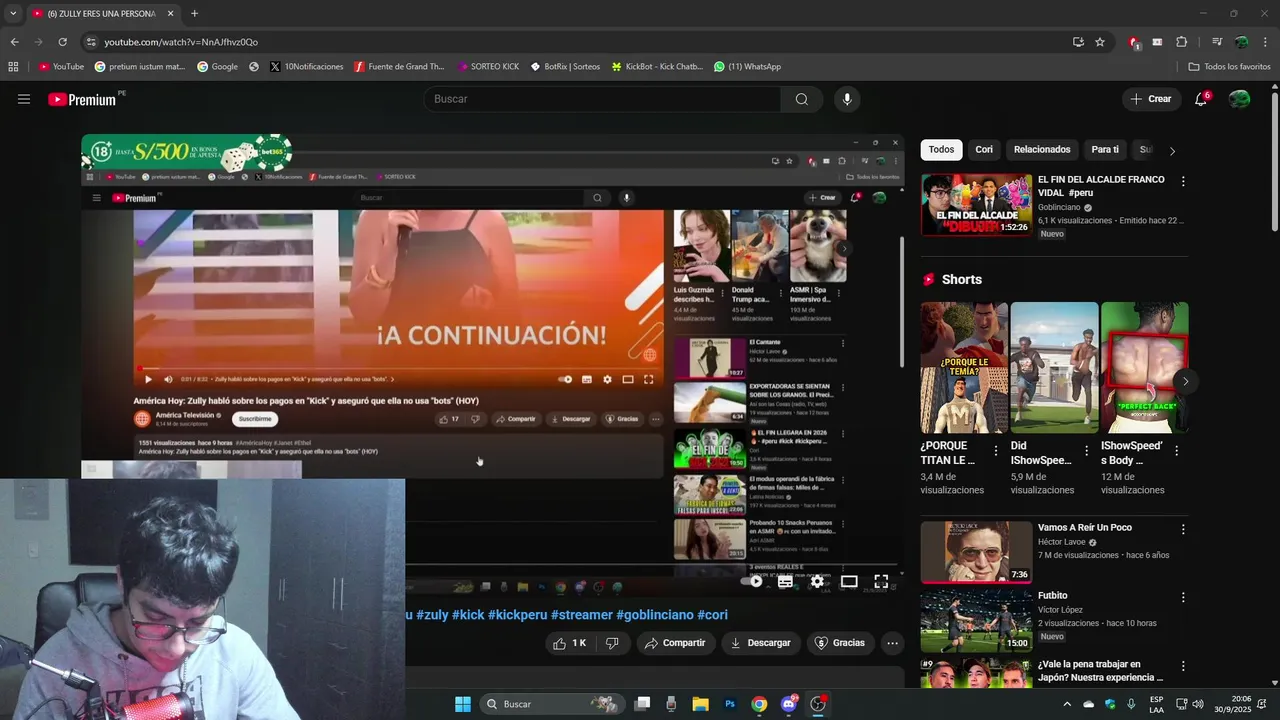
Task: Show hidden system tray icons
Action: pos(1066,704)
